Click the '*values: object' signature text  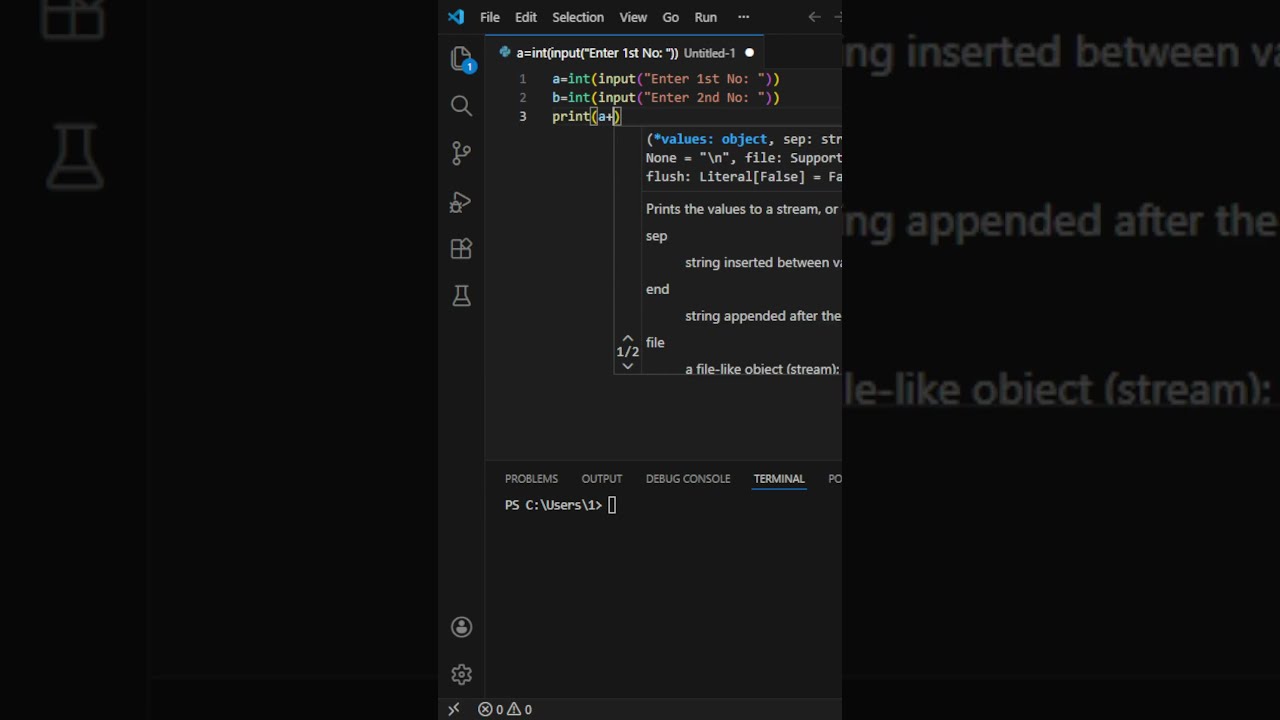710,139
